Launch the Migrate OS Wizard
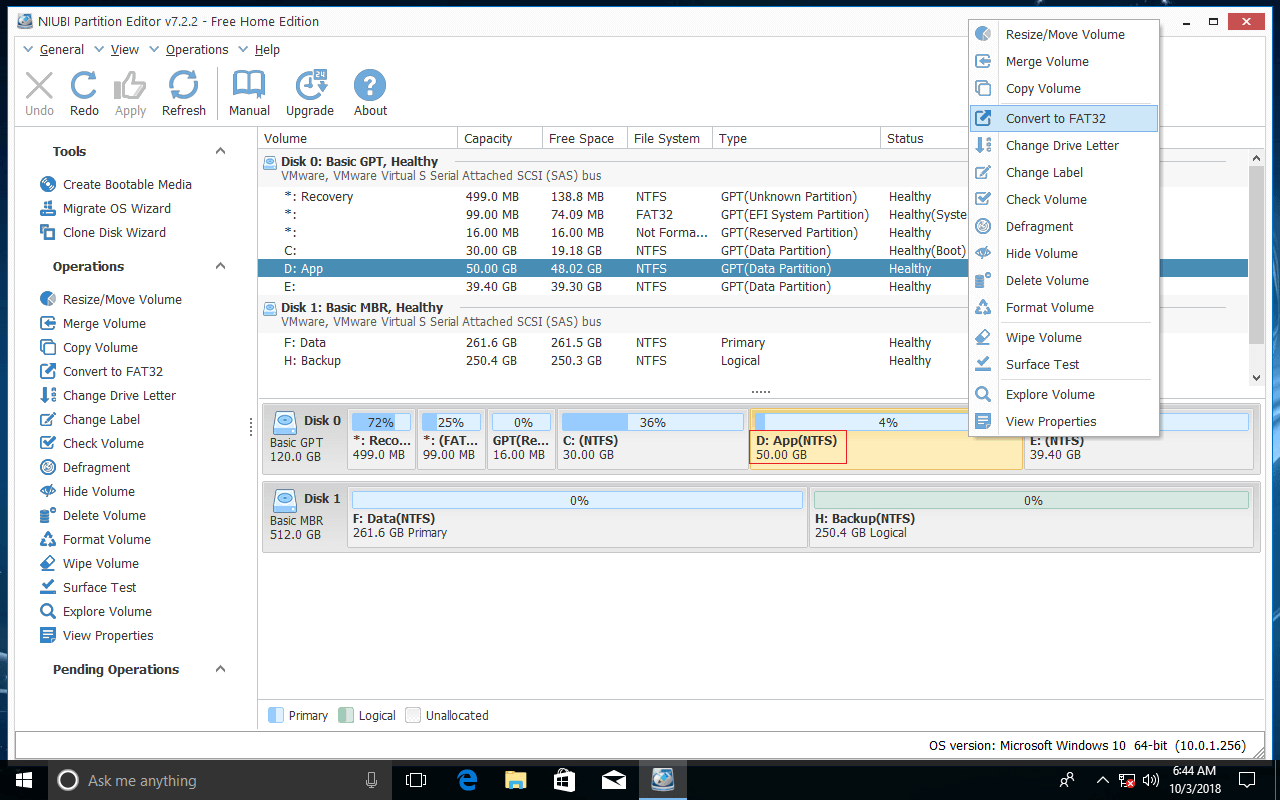 (116, 208)
